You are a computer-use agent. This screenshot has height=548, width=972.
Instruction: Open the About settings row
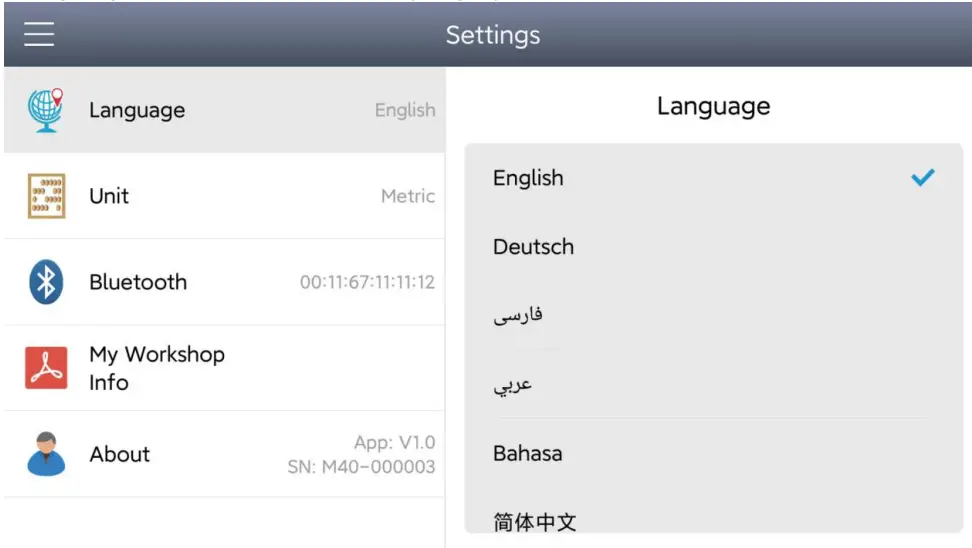(224, 454)
